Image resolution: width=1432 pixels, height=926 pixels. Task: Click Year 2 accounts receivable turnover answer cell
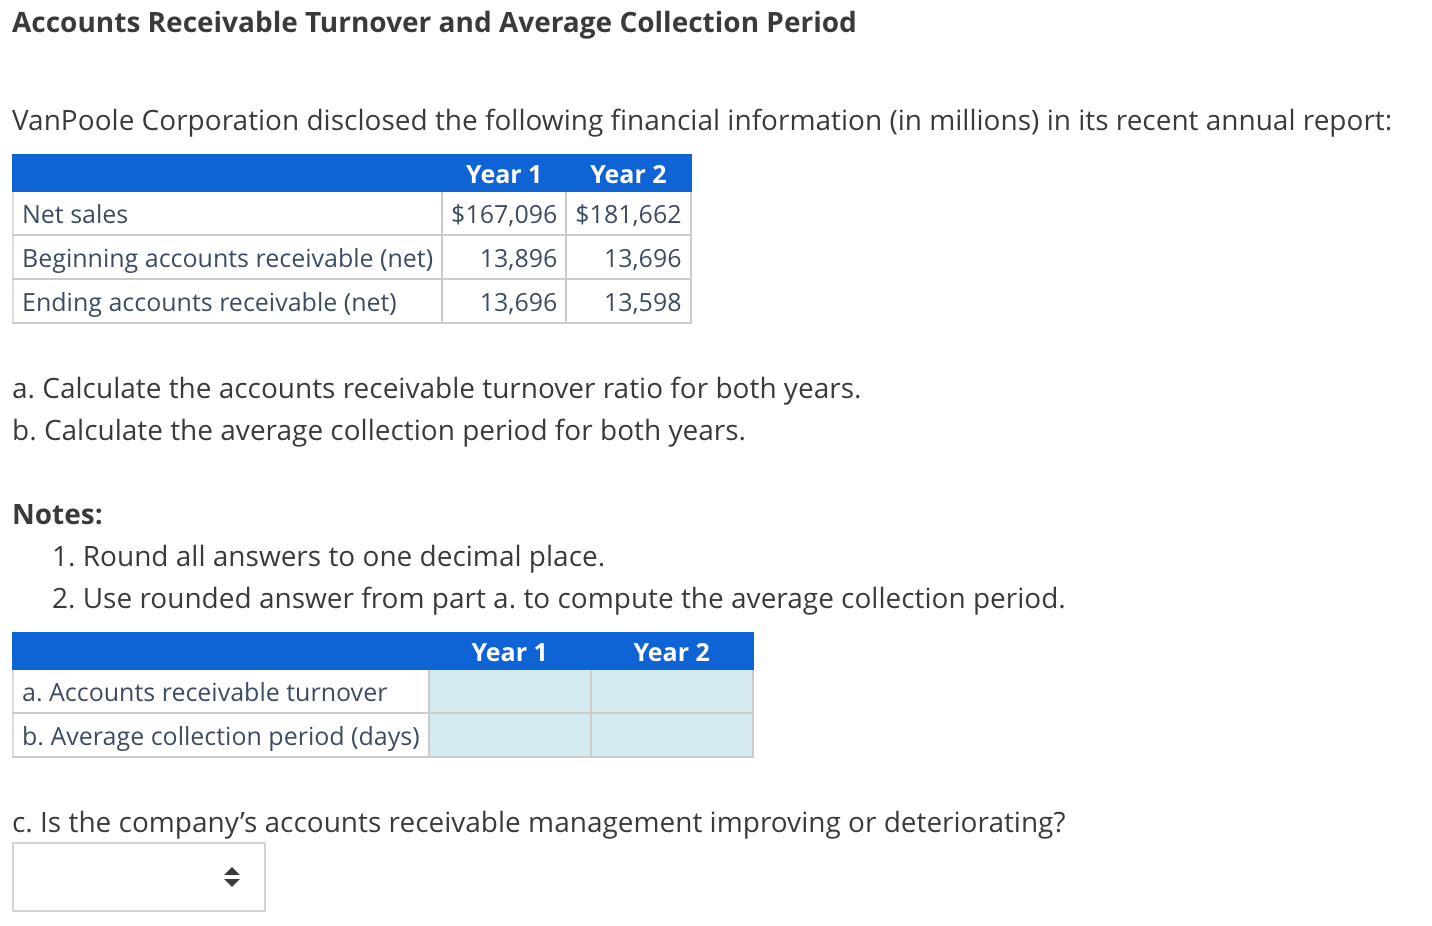click(671, 691)
